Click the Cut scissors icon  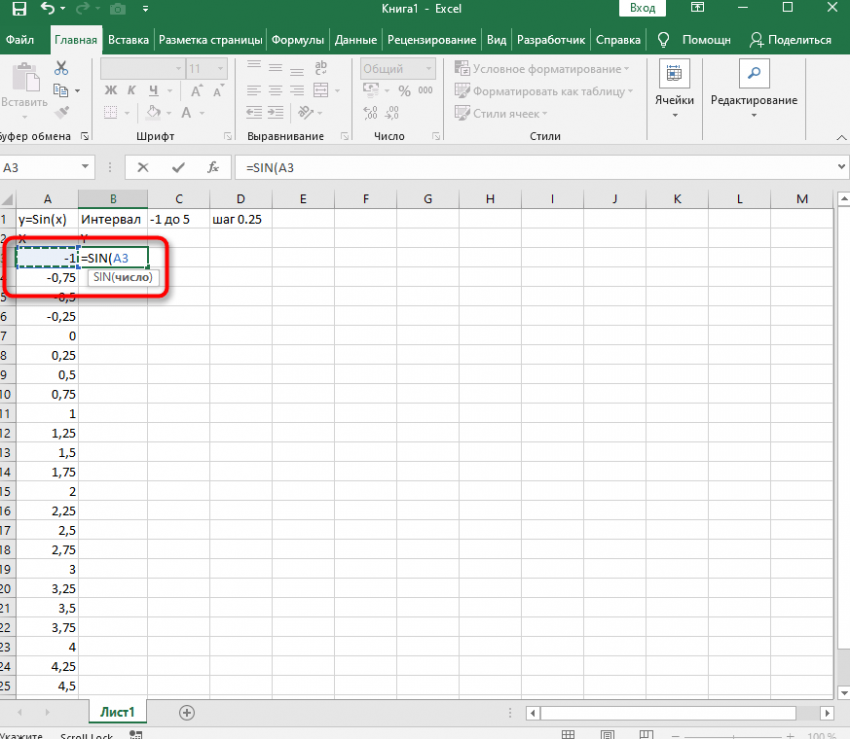coord(62,69)
